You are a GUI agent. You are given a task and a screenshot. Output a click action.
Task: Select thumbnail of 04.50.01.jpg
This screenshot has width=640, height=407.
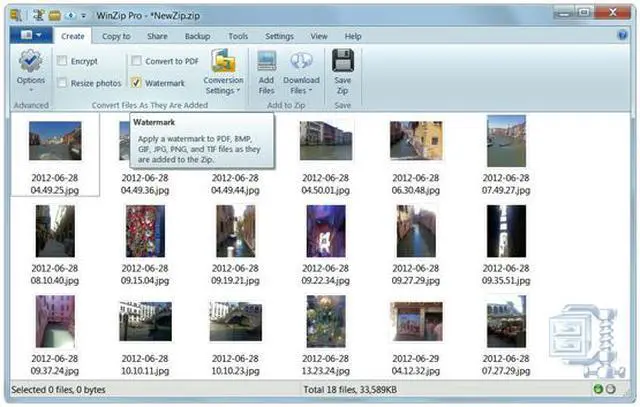pos(326,141)
